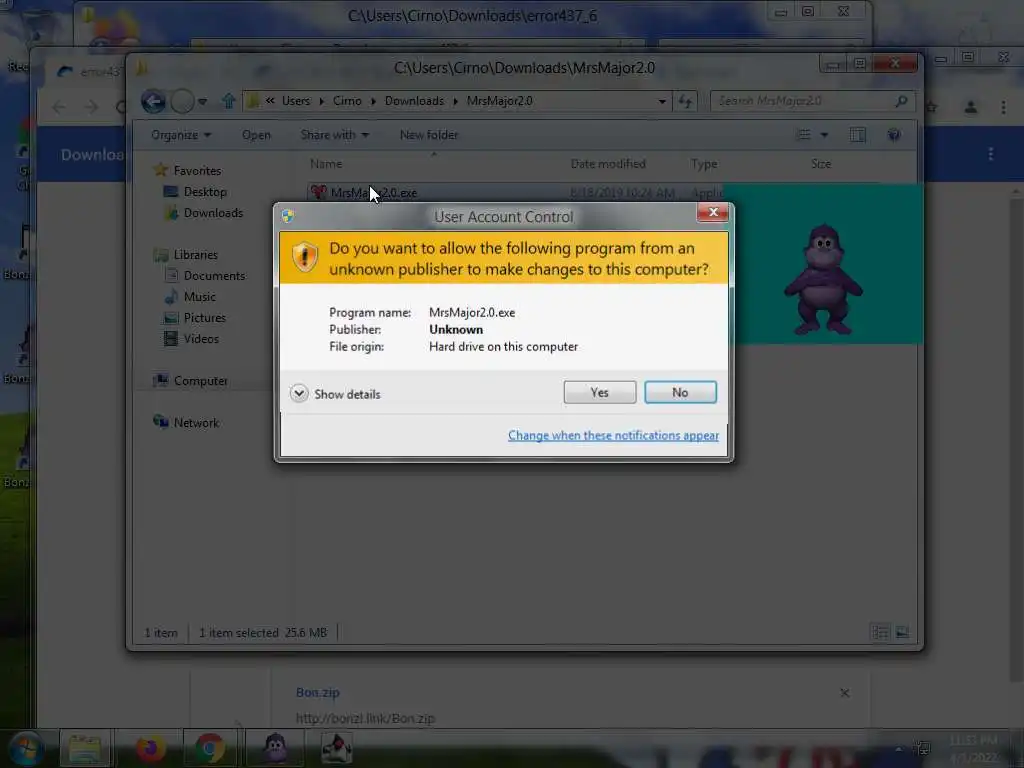Click the UAC warning shield icon
The height and width of the screenshot is (768, 1024).
pyautogui.click(x=304, y=257)
